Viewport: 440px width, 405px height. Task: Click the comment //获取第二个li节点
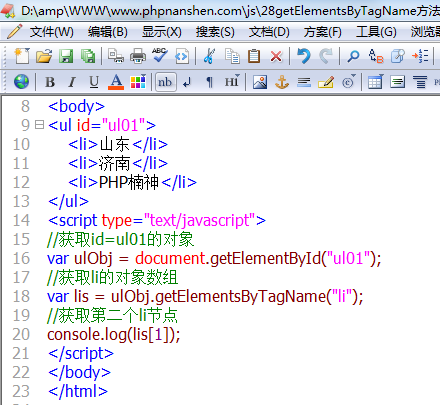(112, 315)
